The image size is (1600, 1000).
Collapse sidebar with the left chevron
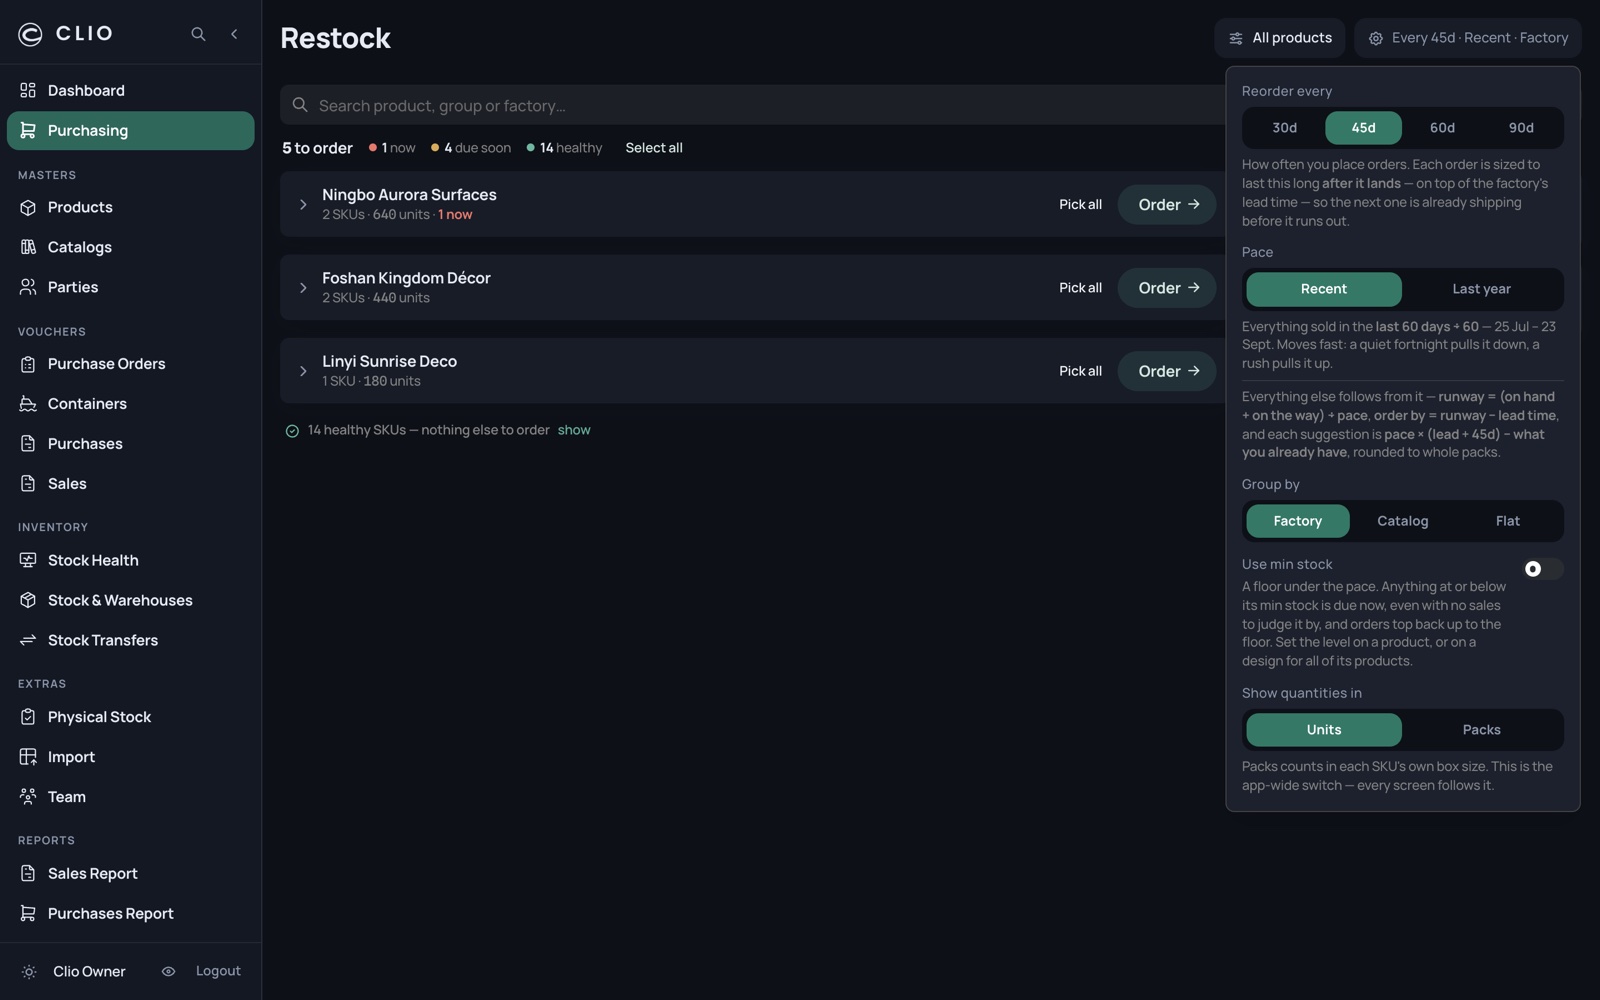[x=234, y=34]
